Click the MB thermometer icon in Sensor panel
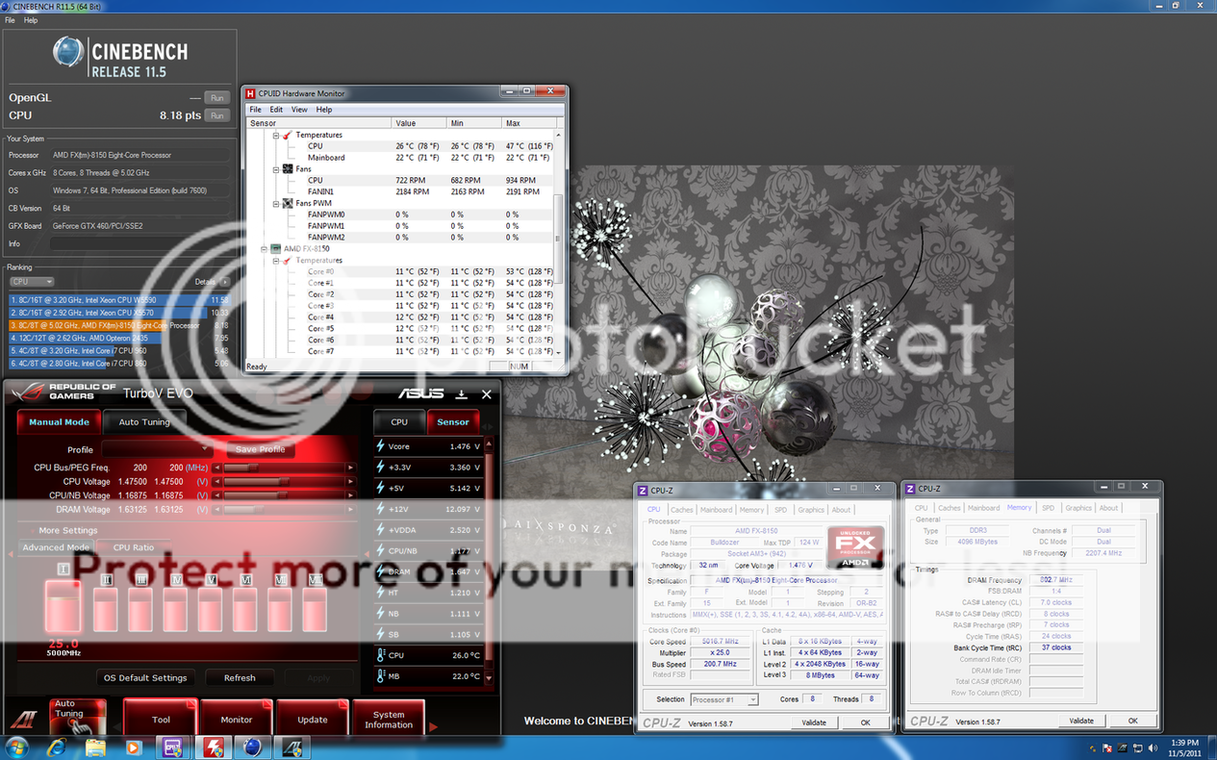The width and height of the screenshot is (1217, 760). [381, 676]
